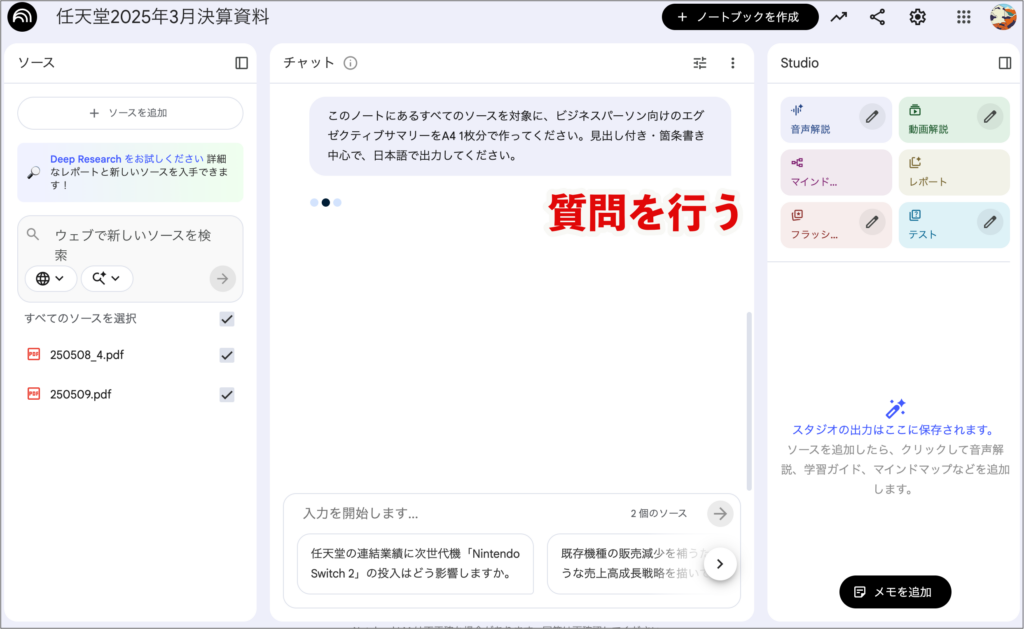
Task: Collapse the Studio panel with sidebar icon
Action: 1005,63
